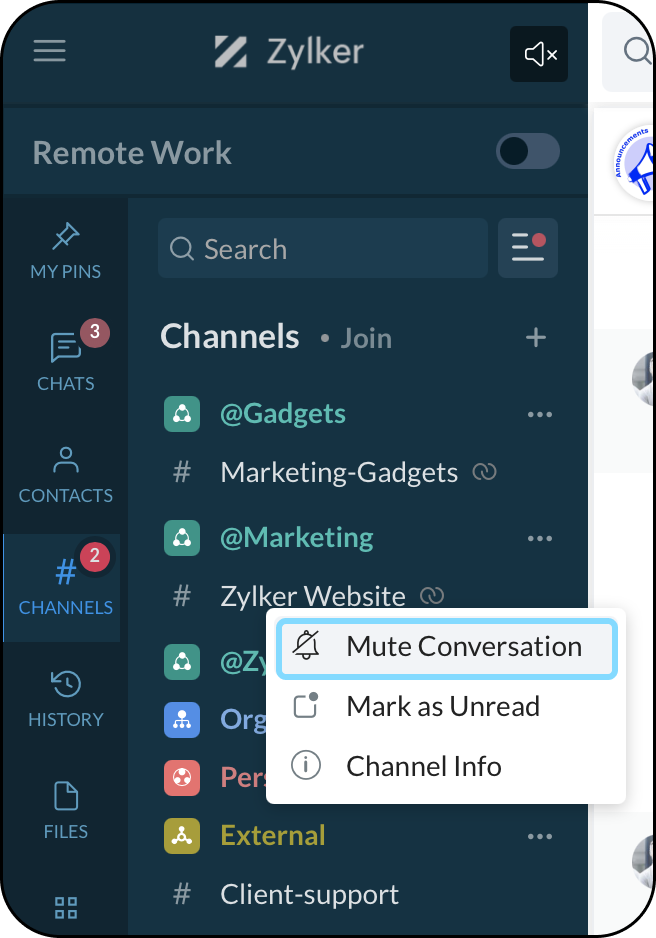656x938 pixels.
Task: Open the @Gadgets team
Action: tap(283, 413)
